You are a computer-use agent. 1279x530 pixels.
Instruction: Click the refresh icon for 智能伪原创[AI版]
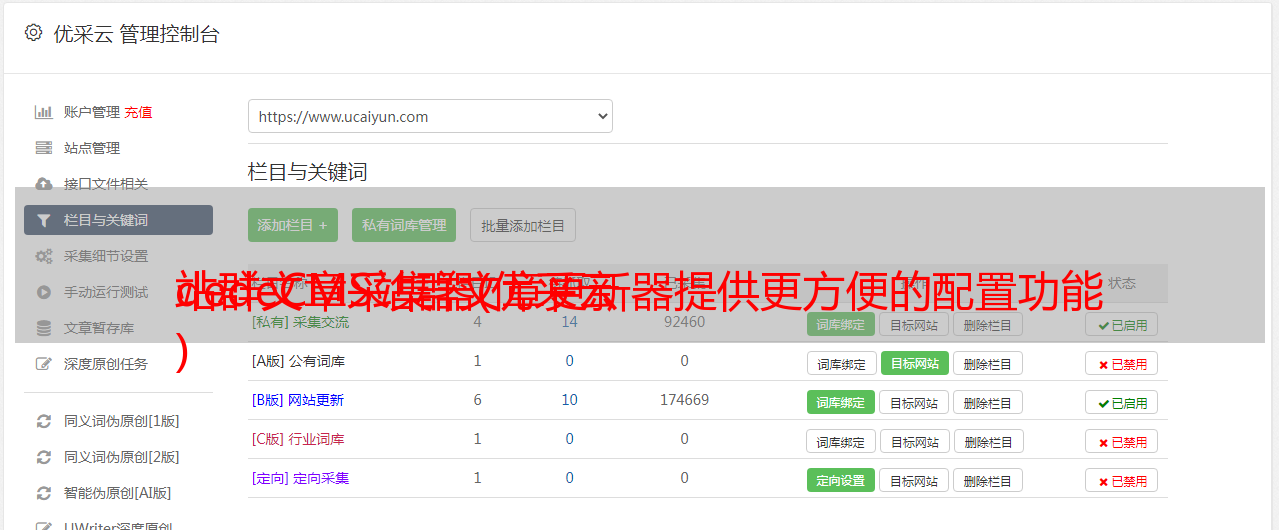coord(43,493)
